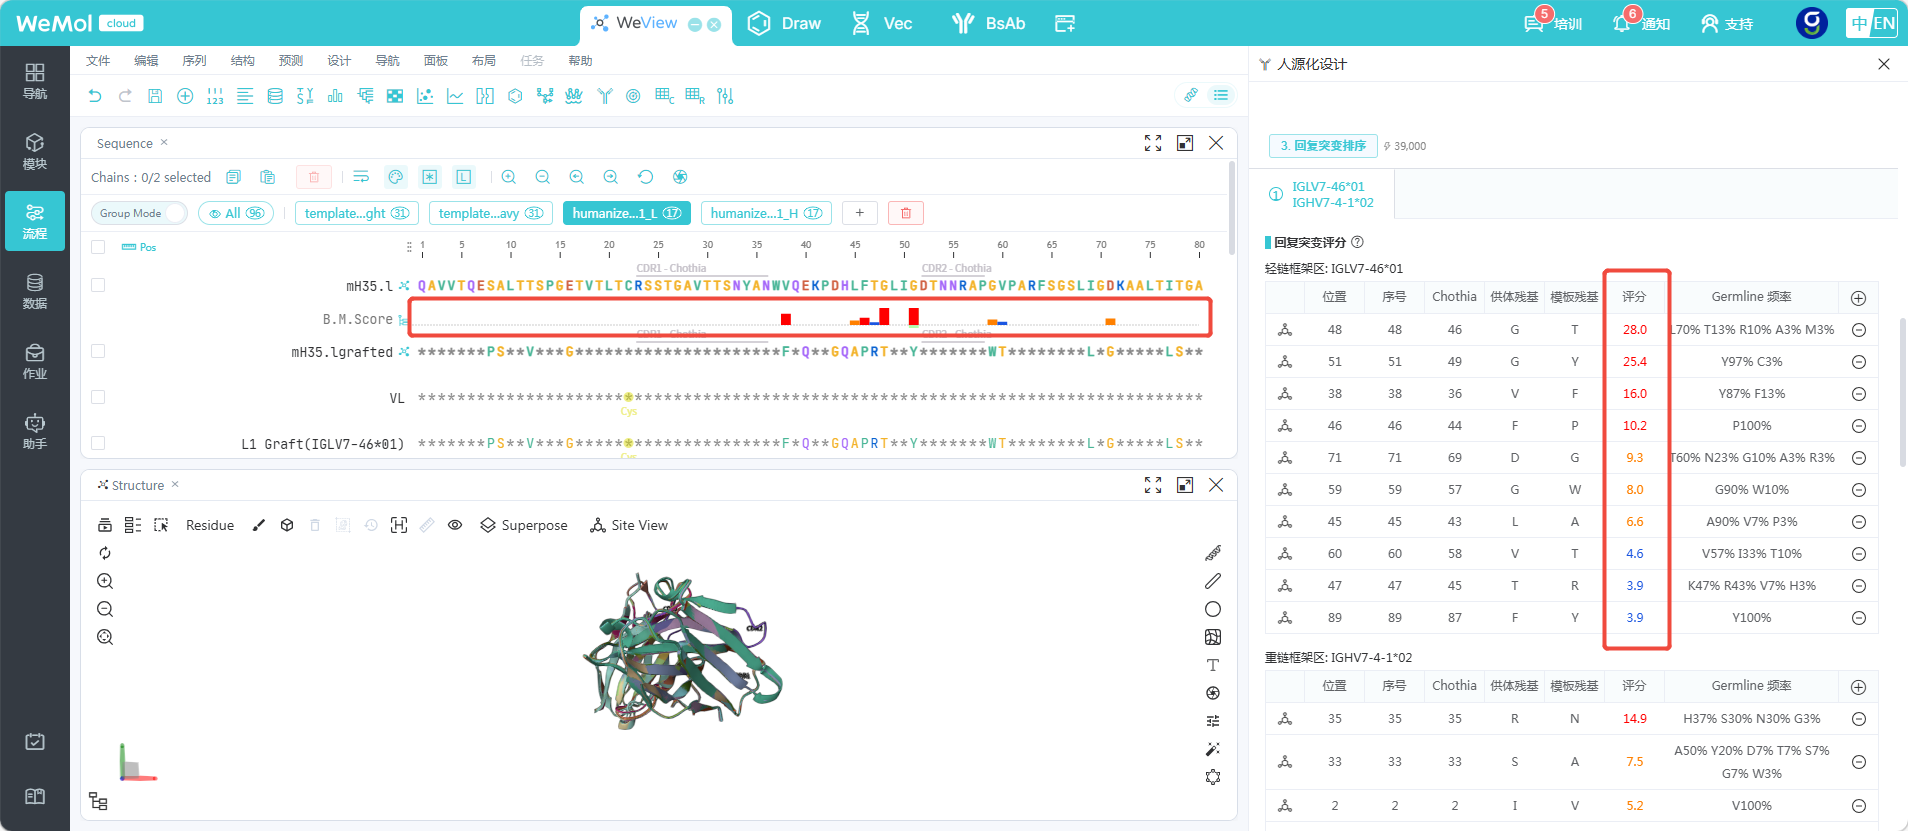Click the save disk icon in toolbar
This screenshot has width=1908, height=831.
pyautogui.click(x=155, y=96)
